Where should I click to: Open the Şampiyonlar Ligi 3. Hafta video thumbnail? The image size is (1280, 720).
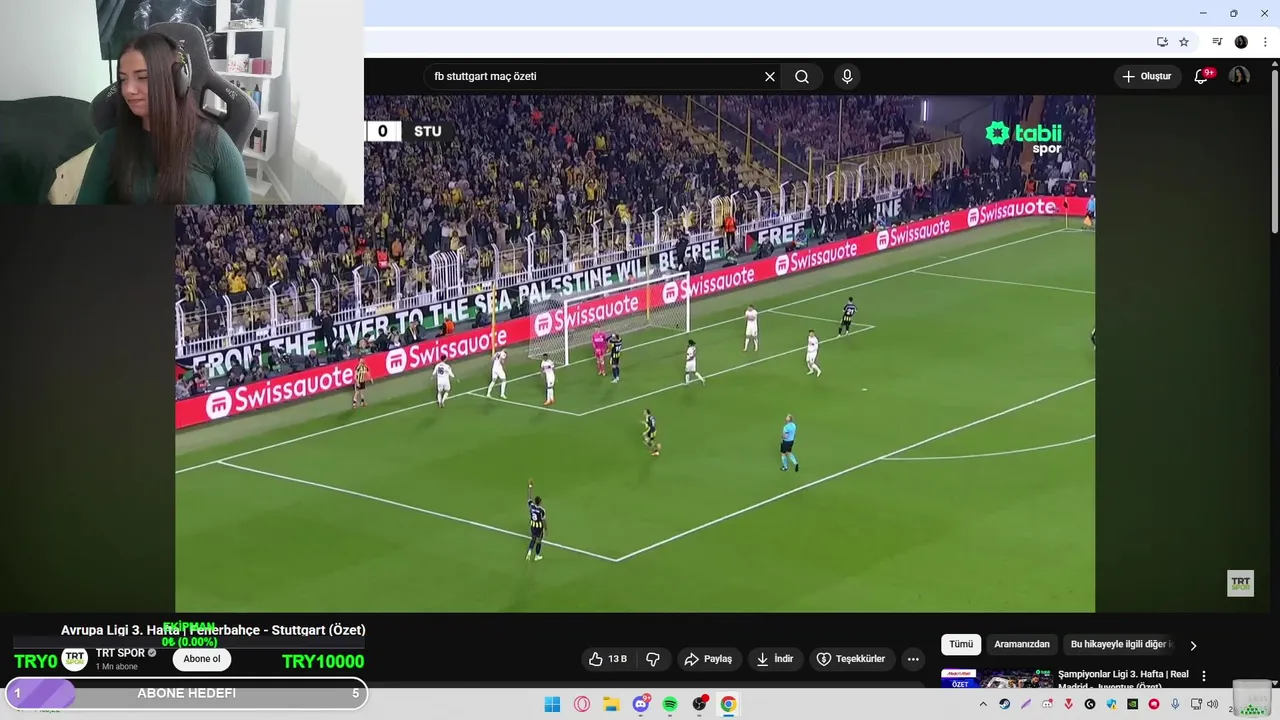[996, 679]
